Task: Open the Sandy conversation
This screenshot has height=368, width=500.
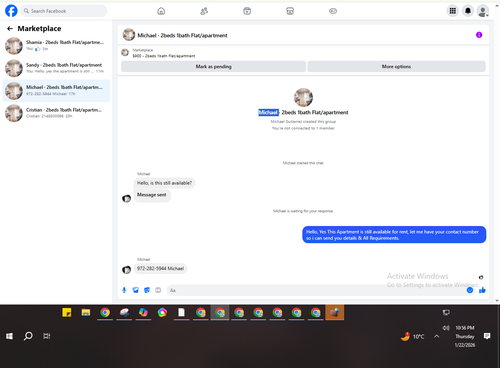Action: click(x=56, y=68)
